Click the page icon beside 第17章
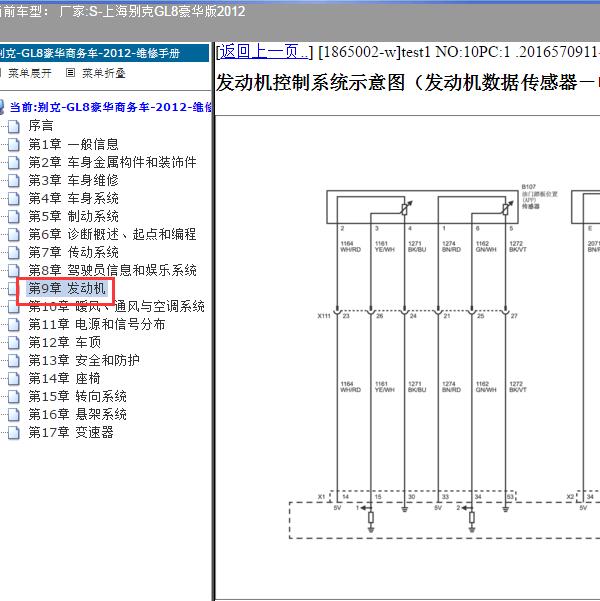This screenshot has height=601, width=600. [x=13, y=433]
